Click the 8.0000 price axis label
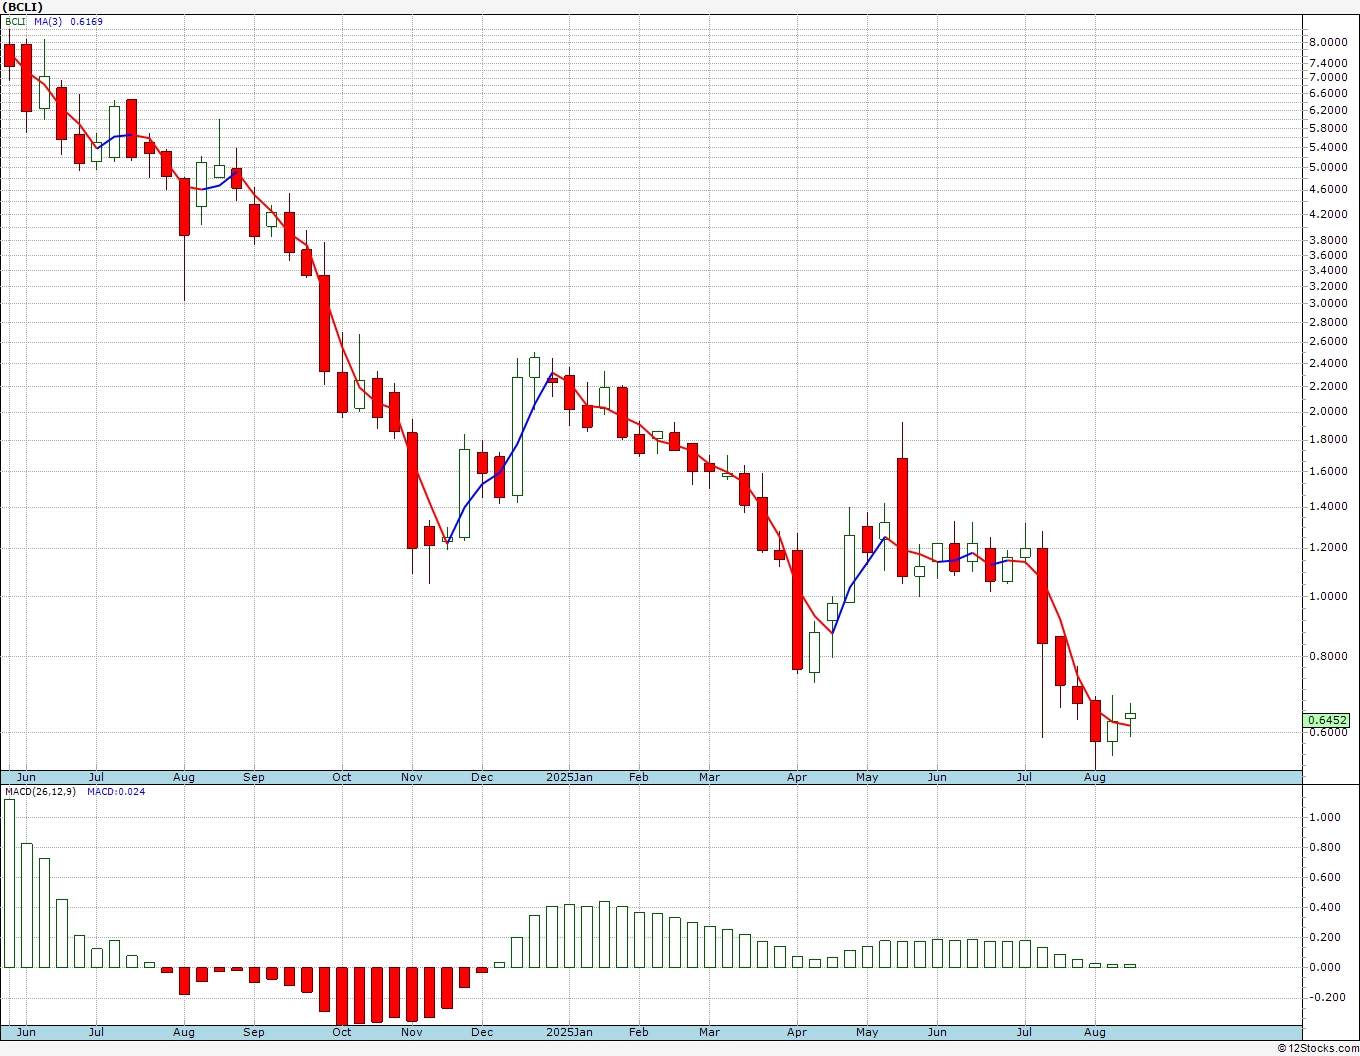Image resolution: width=1360 pixels, height=1056 pixels. pyautogui.click(x=1328, y=43)
